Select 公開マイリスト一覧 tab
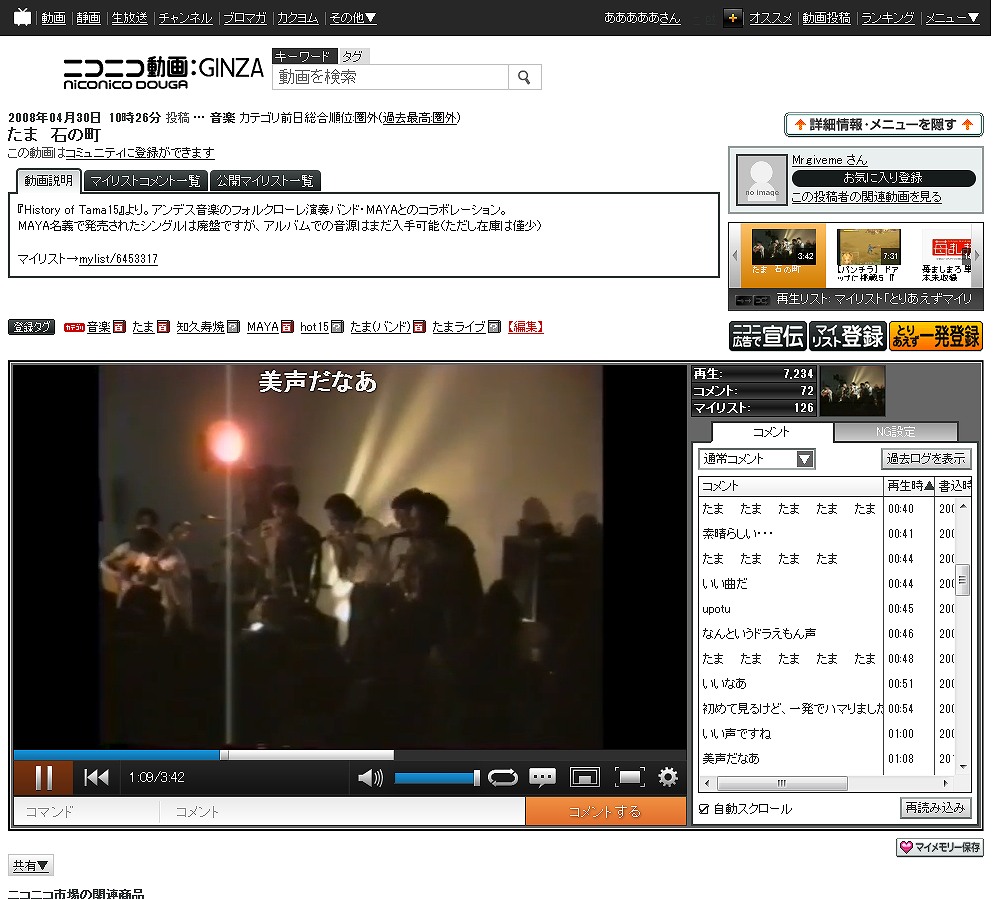This screenshot has width=994, height=899. [x=265, y=181]
